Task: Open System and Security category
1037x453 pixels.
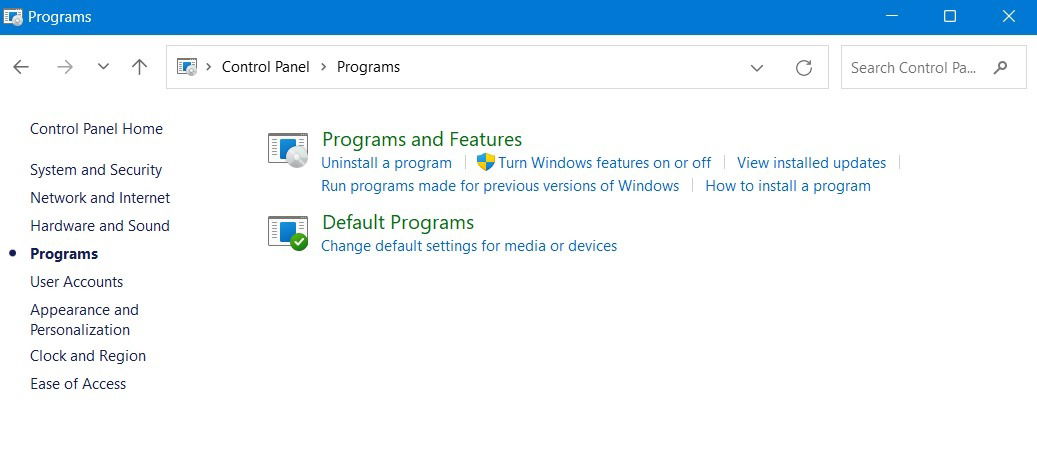Action: 96,170
